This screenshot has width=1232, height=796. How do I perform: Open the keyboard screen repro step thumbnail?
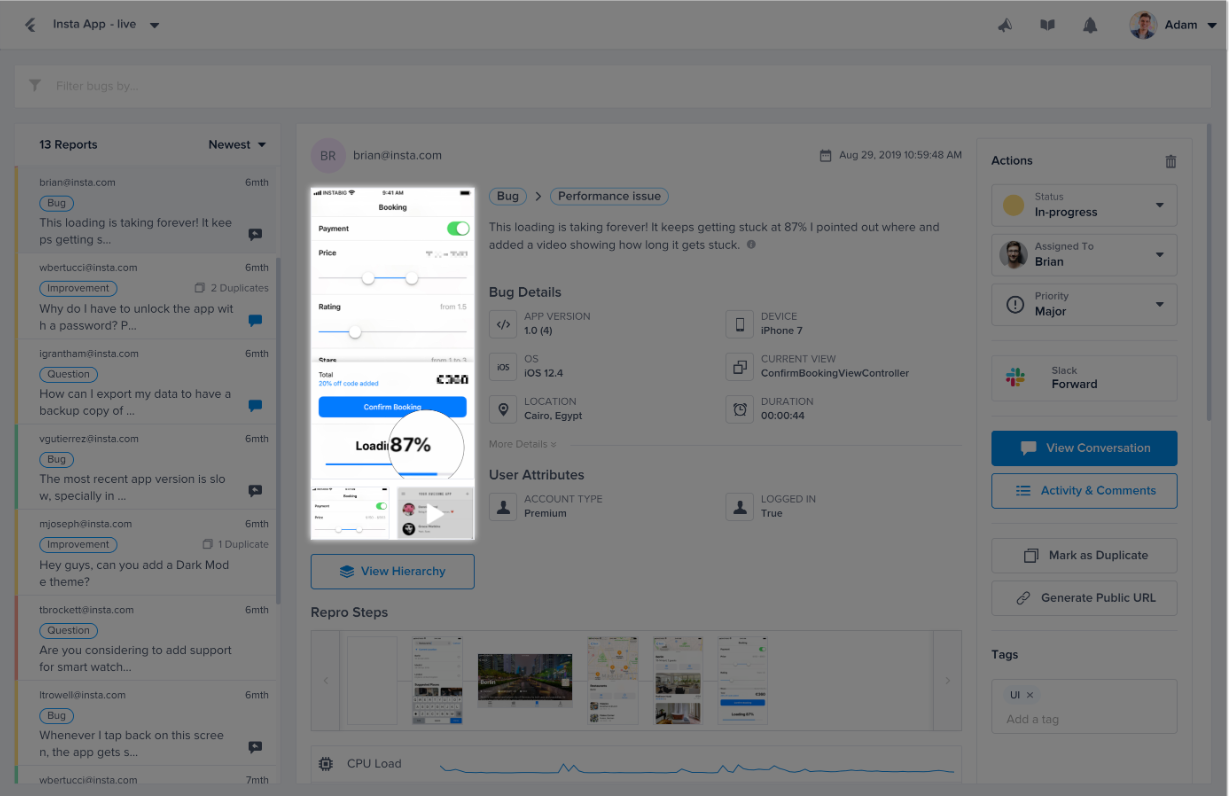438,681
